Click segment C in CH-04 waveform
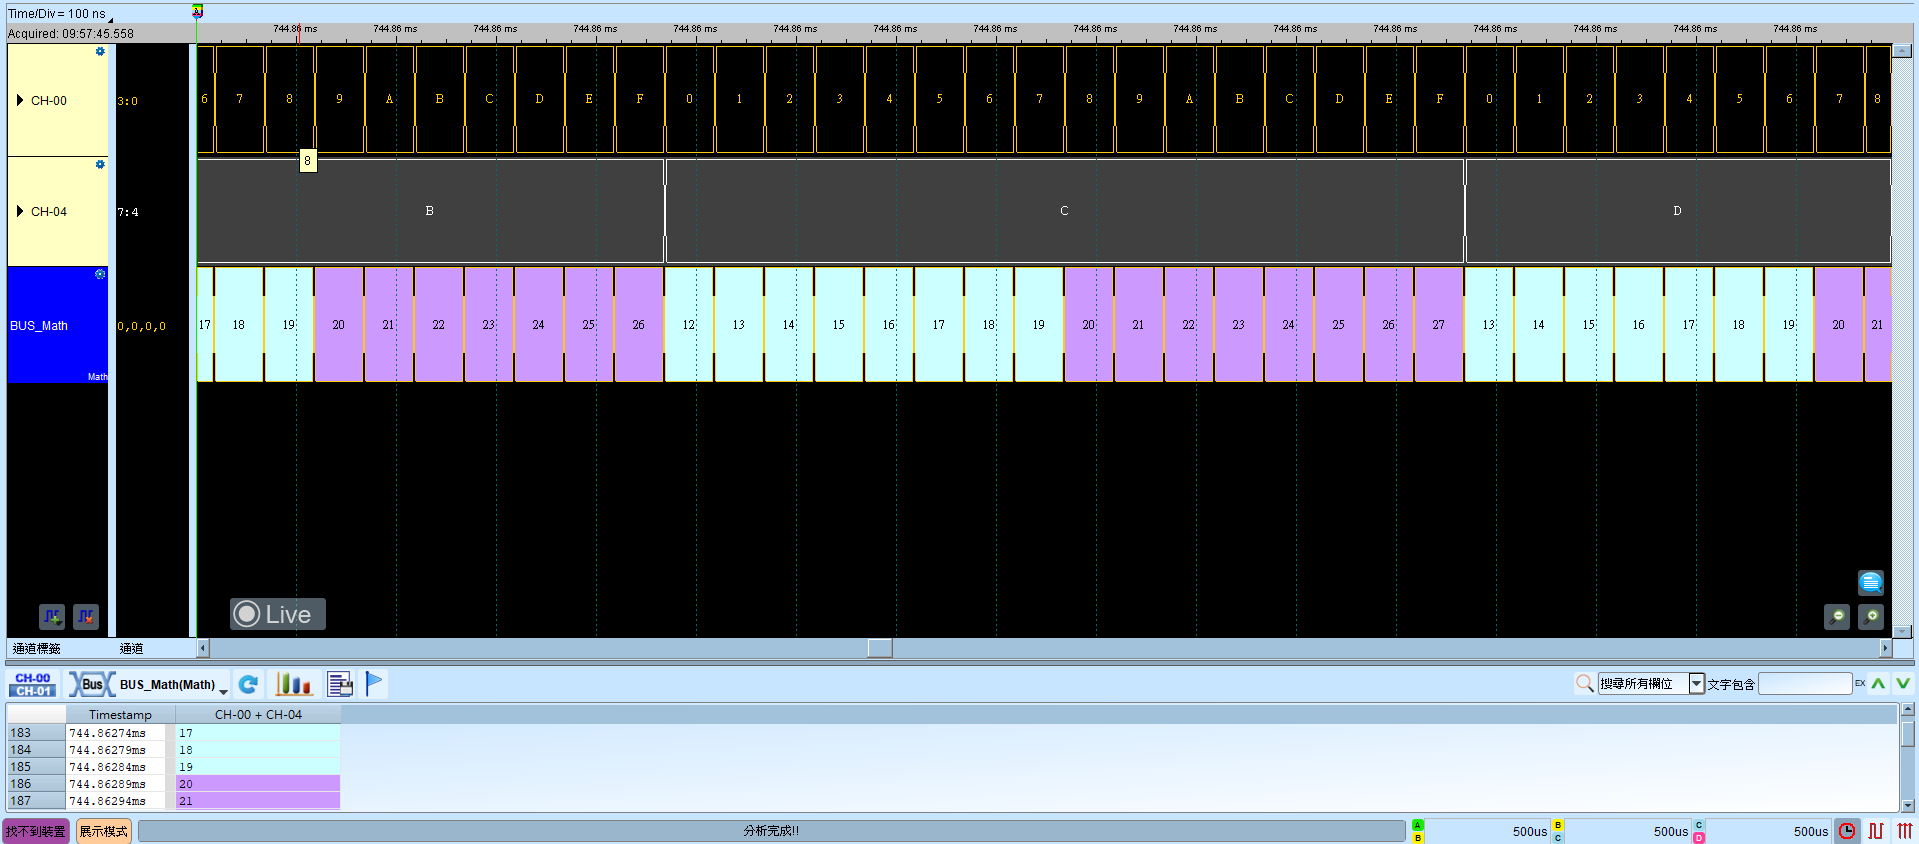This screenshot has width=1919, height=844. [x=1065, y=211]
